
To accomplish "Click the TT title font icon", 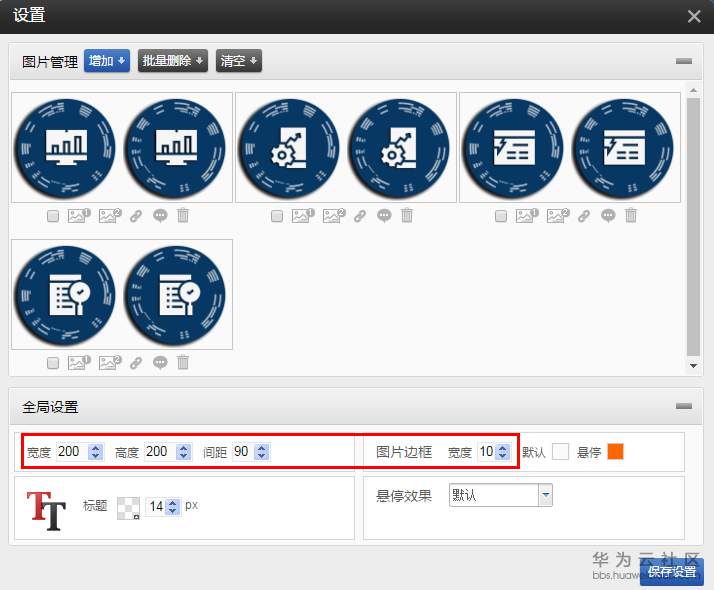I will (46, 511).
